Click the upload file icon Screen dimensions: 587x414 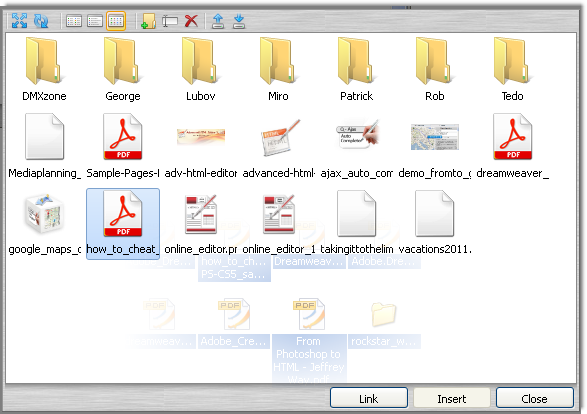[x=218, y=21]
